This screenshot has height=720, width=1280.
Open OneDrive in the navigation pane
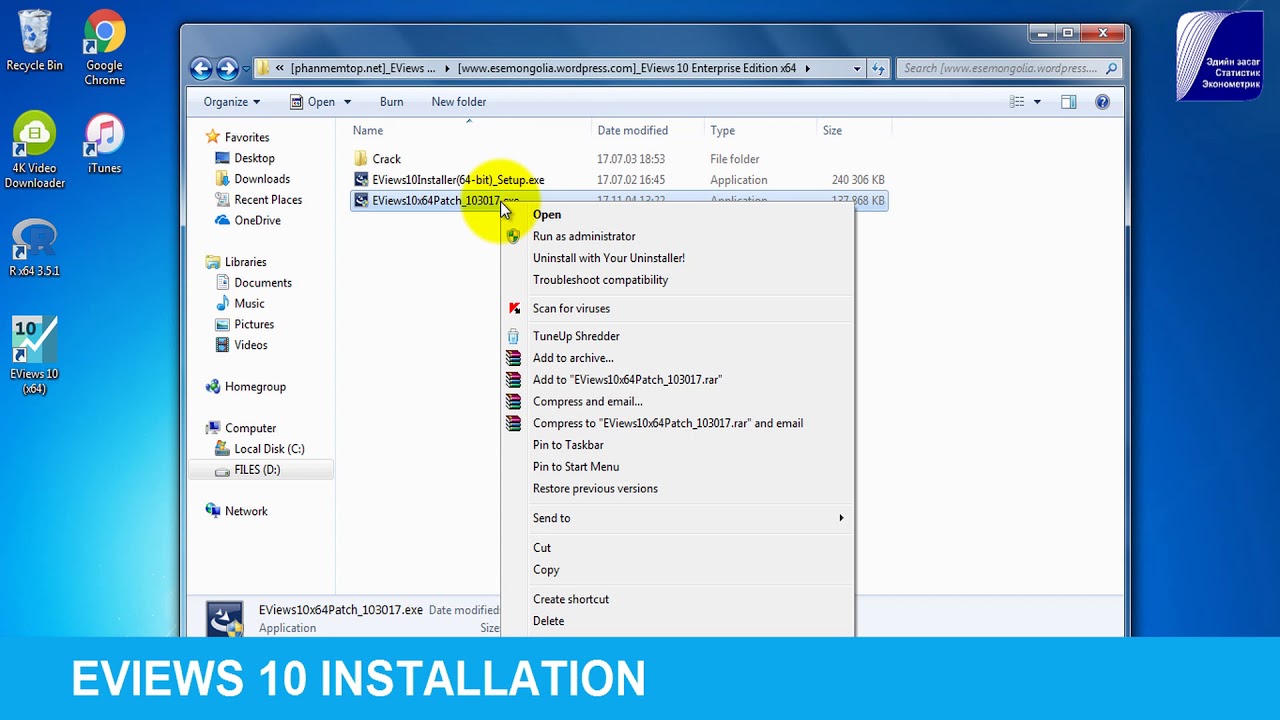click(x=257, y=221)
